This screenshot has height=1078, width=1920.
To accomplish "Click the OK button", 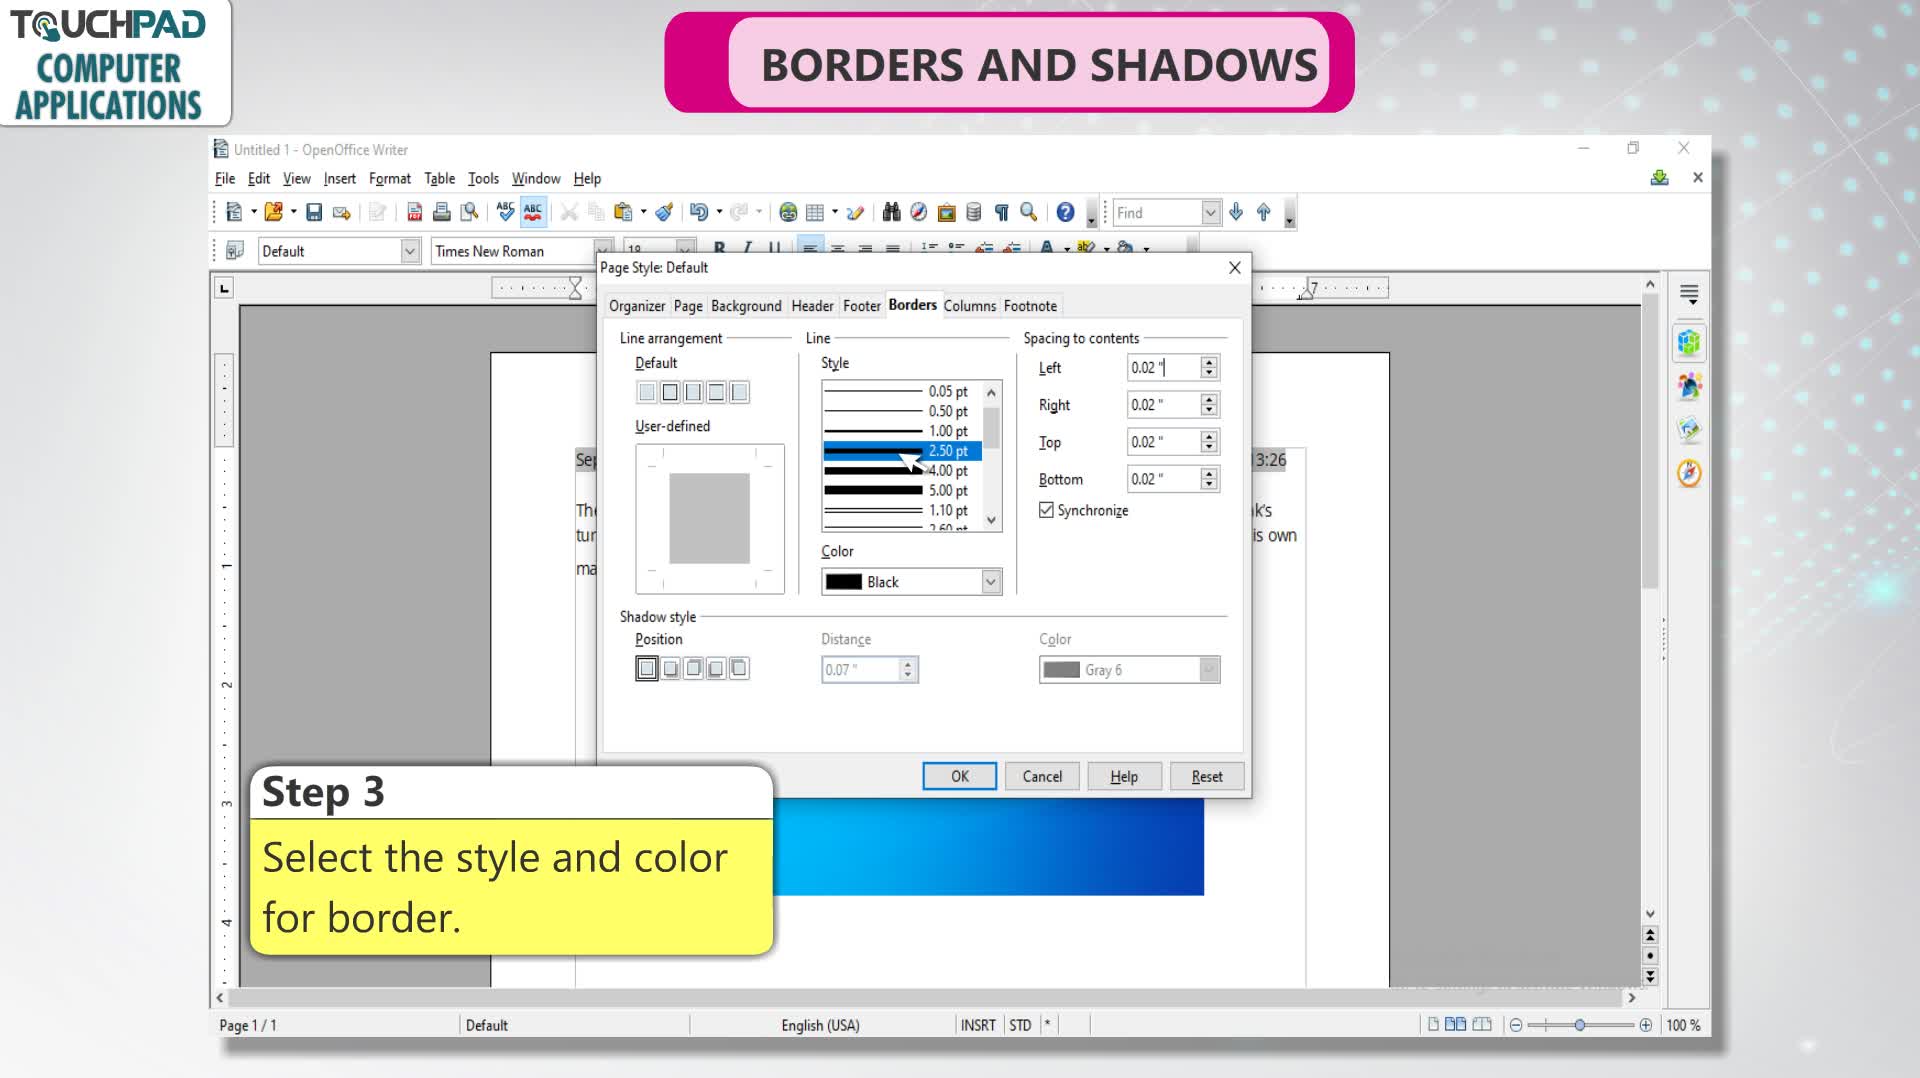I will click(959, 776).
